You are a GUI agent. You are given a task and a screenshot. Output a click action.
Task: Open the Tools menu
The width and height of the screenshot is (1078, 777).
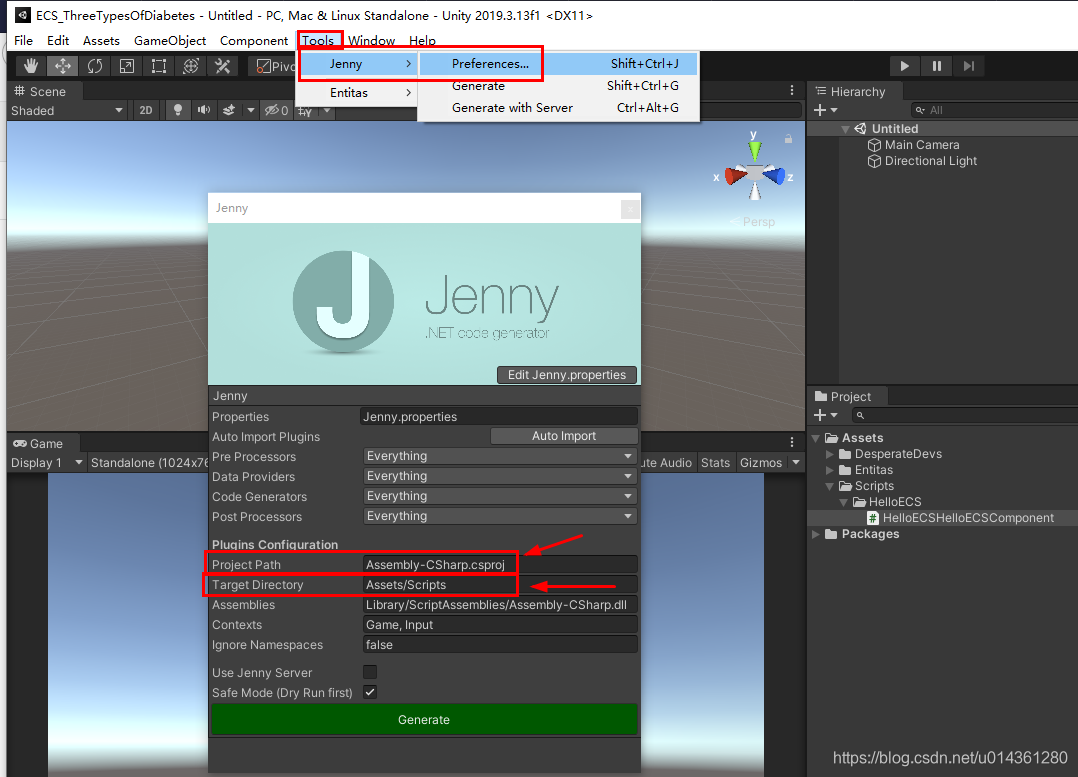(319, 40)
